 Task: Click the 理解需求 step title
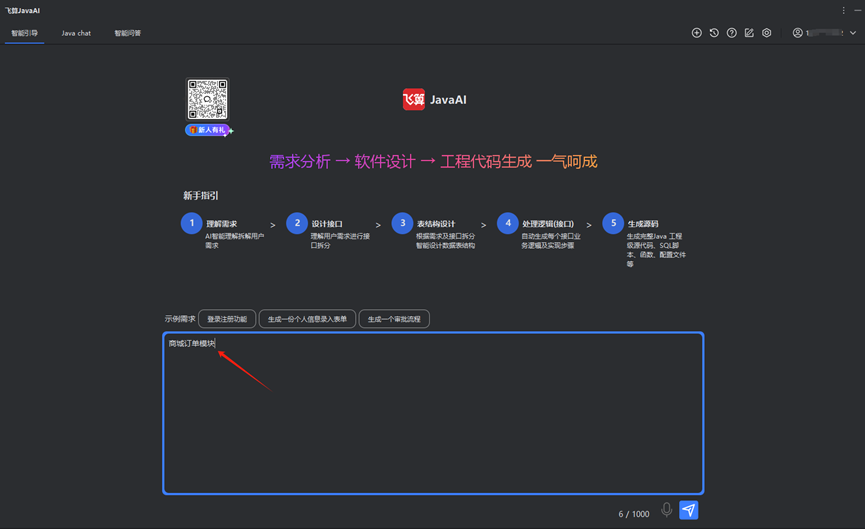click(x=222, y=224)
